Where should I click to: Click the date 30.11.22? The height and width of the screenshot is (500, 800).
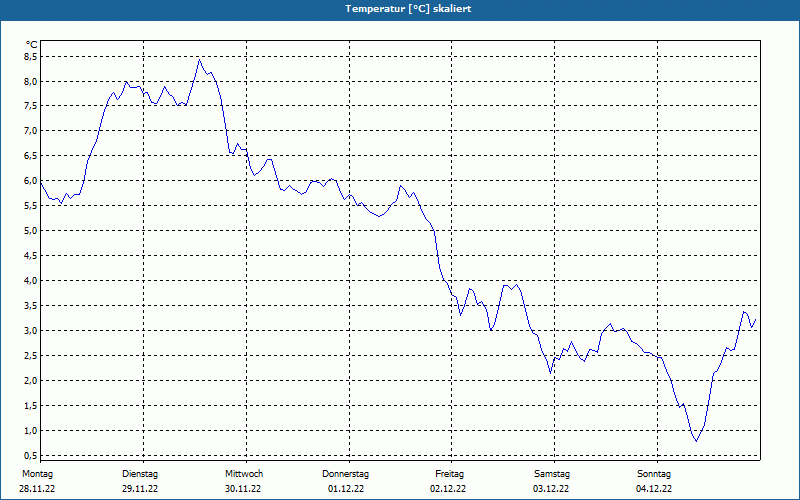pos(243,489)
